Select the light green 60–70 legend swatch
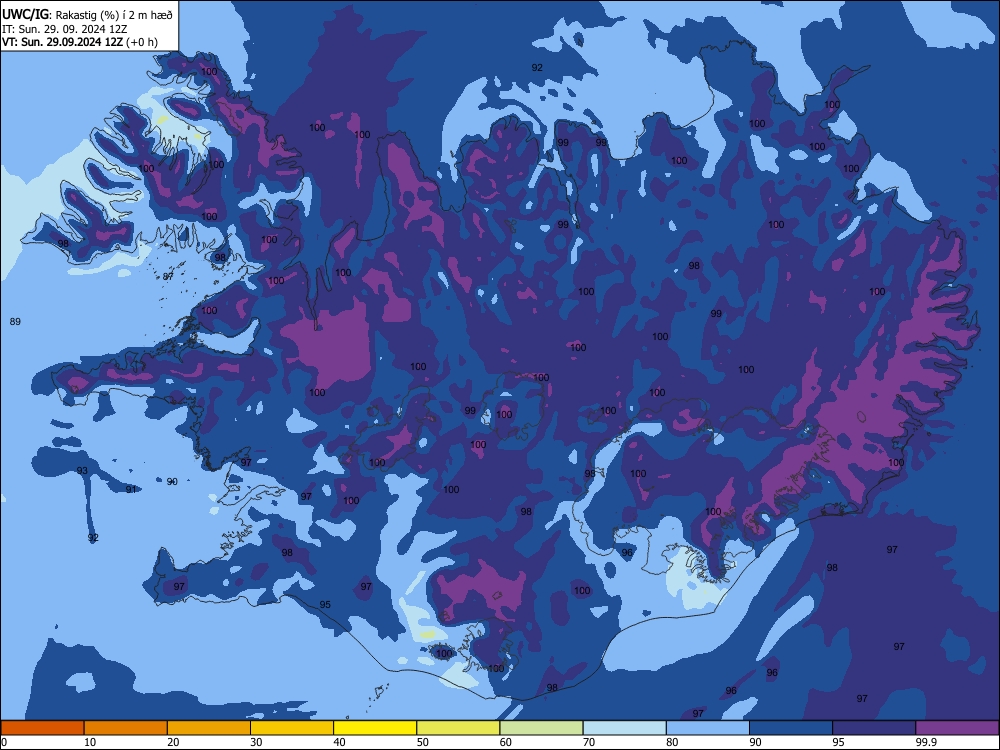This screenshot has width=1000, height=750. pyautogui.click(x=541, y=728)
